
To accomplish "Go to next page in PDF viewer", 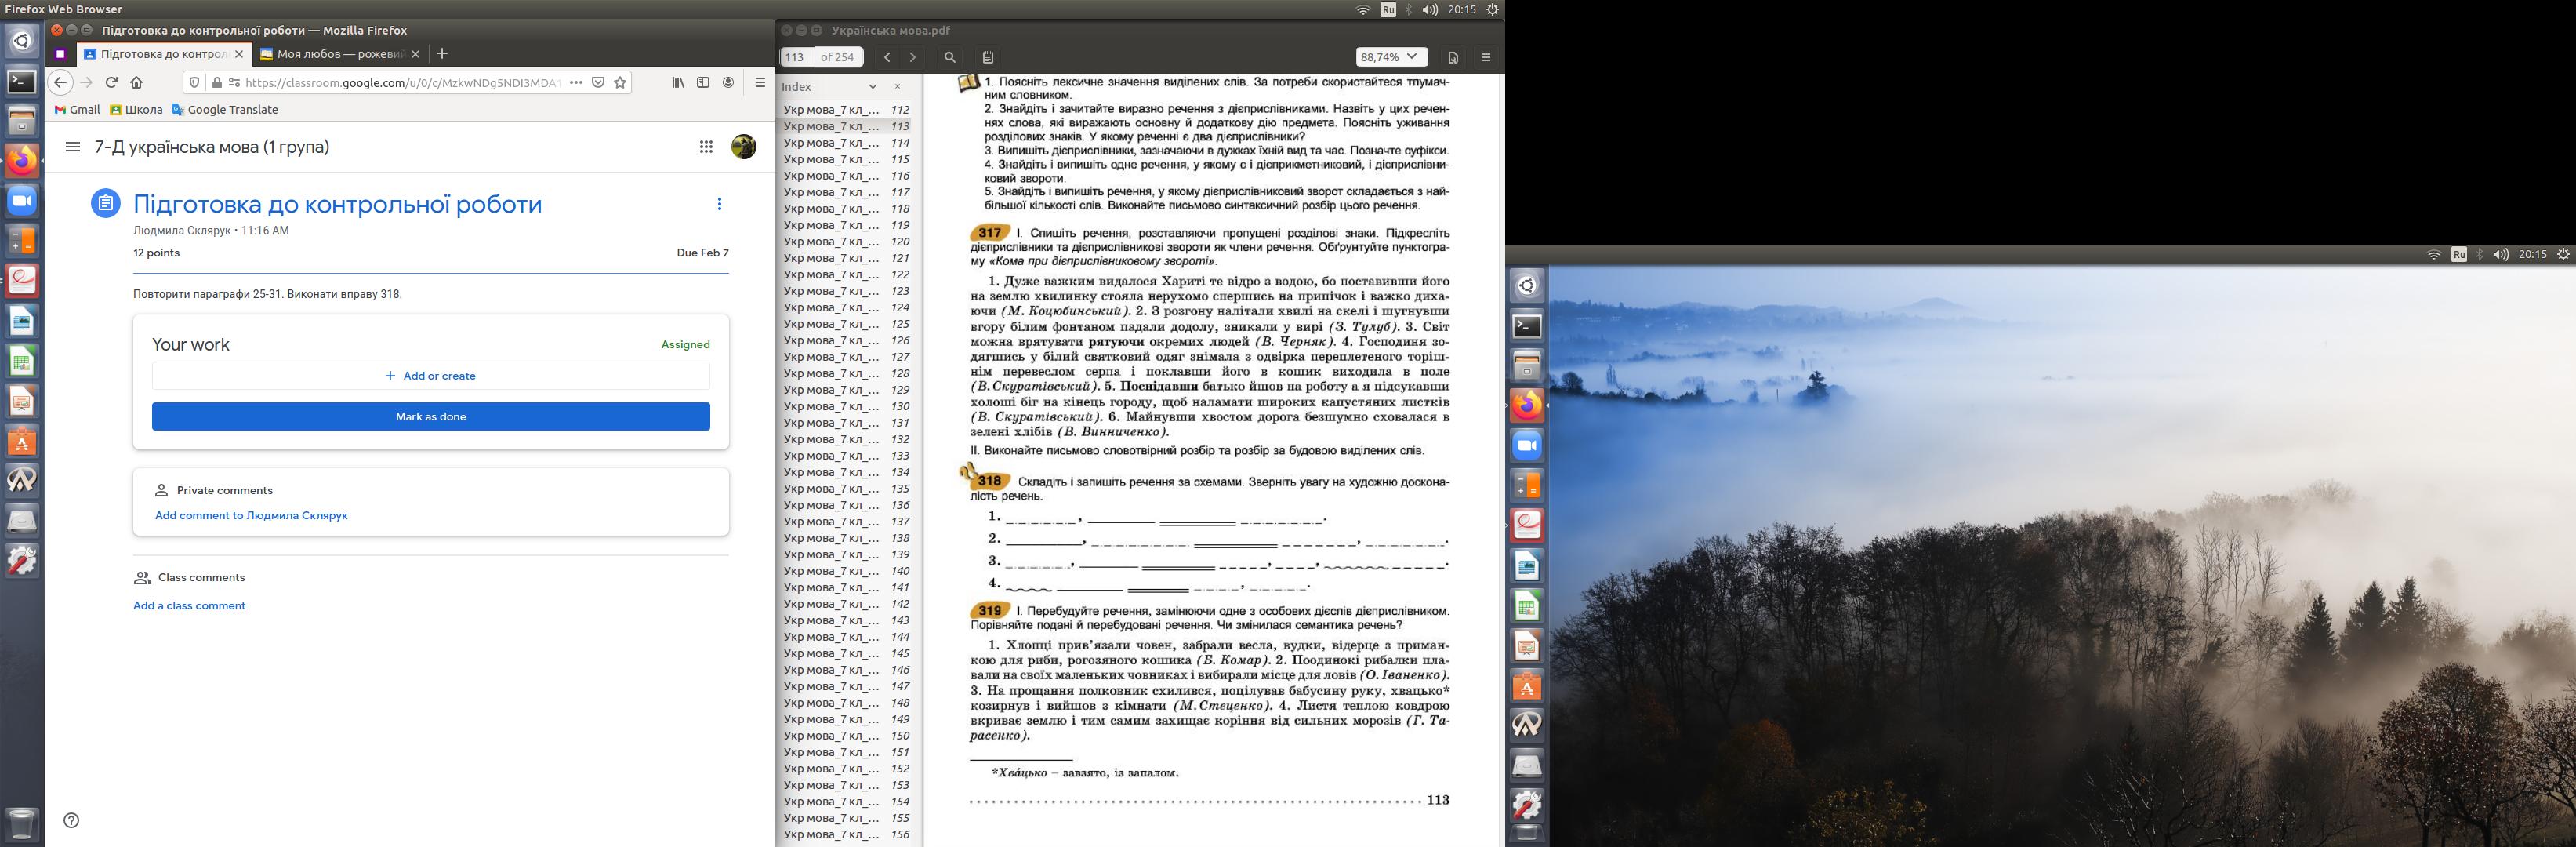I will click(912, 58).
